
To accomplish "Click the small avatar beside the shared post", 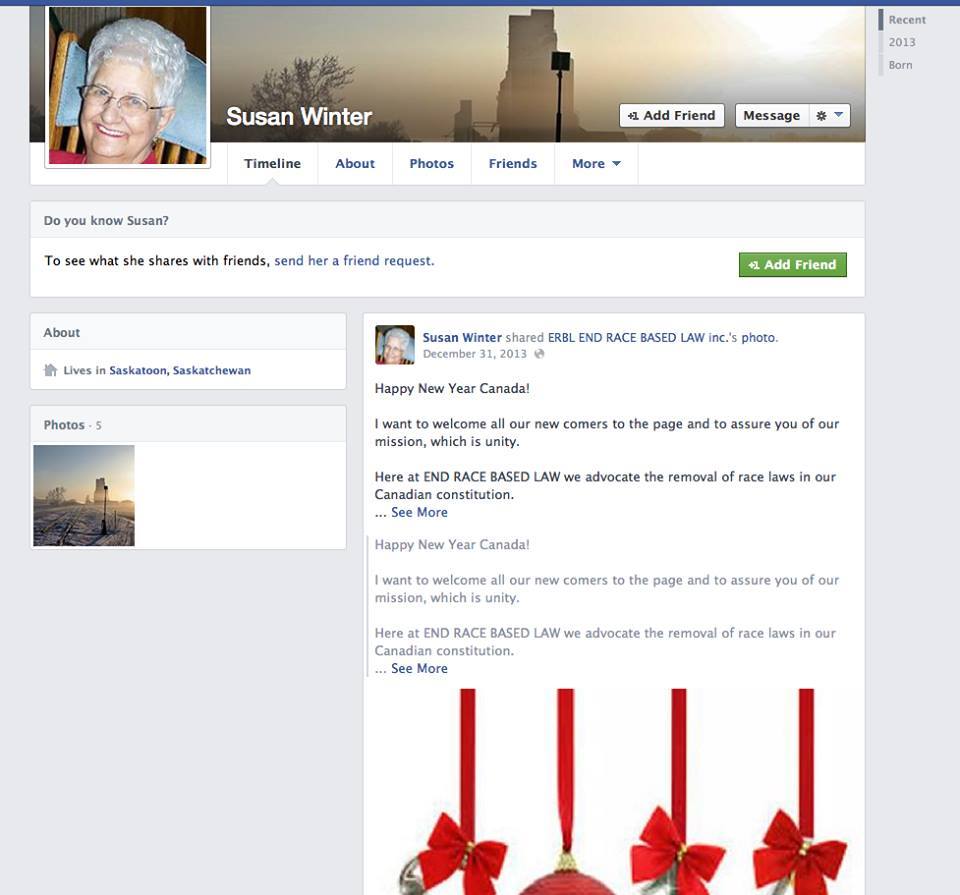I will [x=394, y=345].
